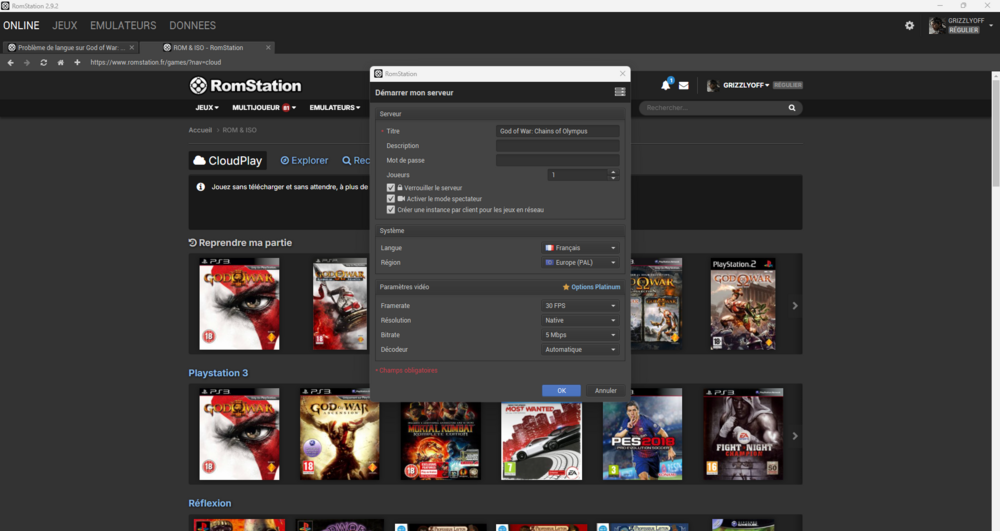Click the browser reload icon
Image resolution: width=1000 pixels, height=531 pixels.
click(43, 62)
